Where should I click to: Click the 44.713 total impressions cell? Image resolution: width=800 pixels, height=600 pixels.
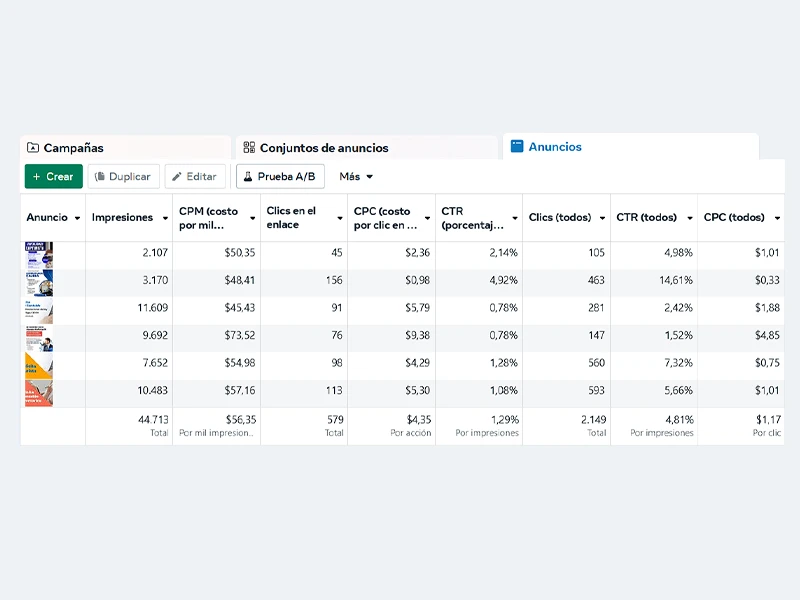(x=128, y=425)
